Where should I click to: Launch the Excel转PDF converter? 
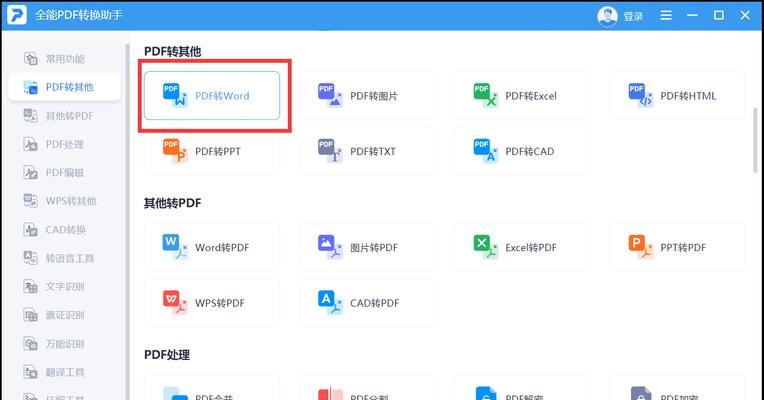(x=522, y=247)
